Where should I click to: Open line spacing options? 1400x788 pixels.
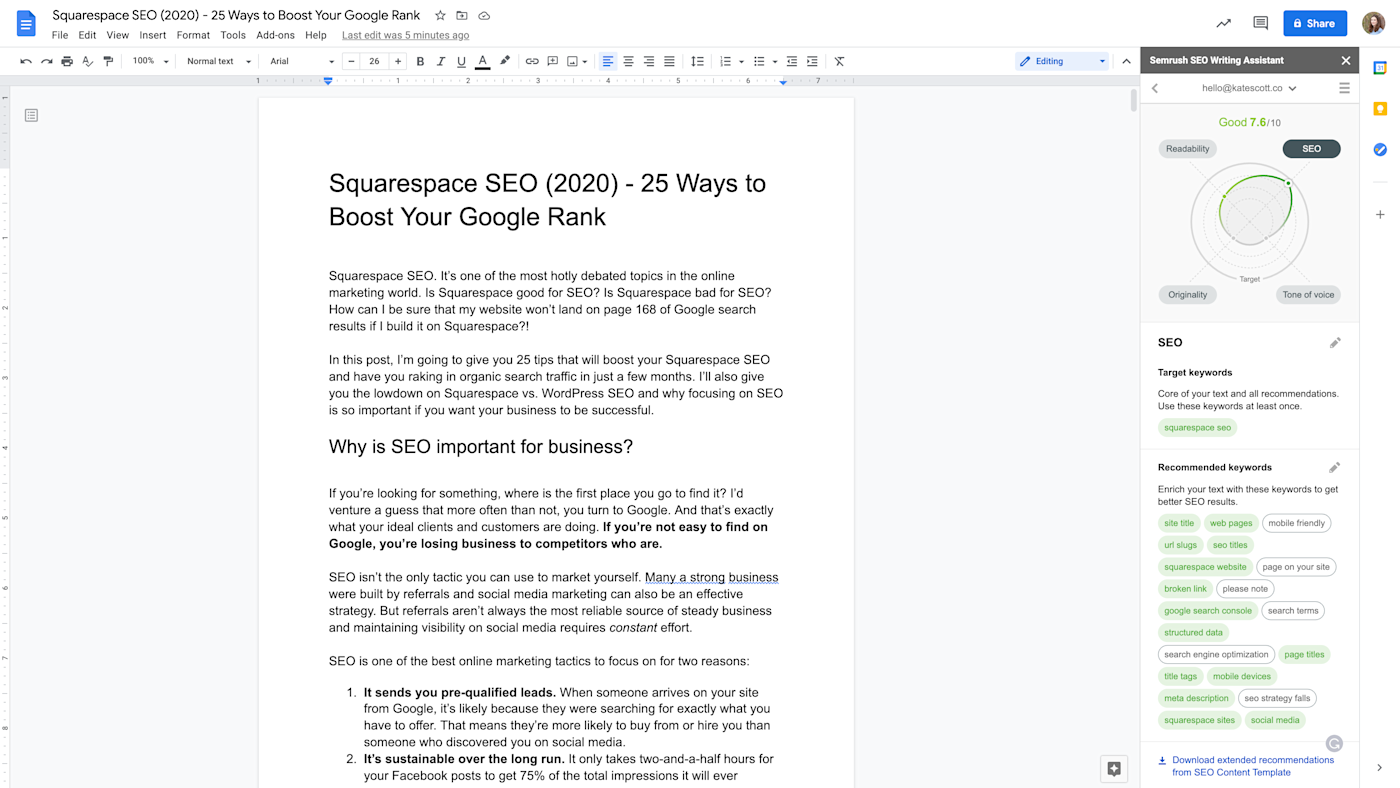tap(698, 61)
